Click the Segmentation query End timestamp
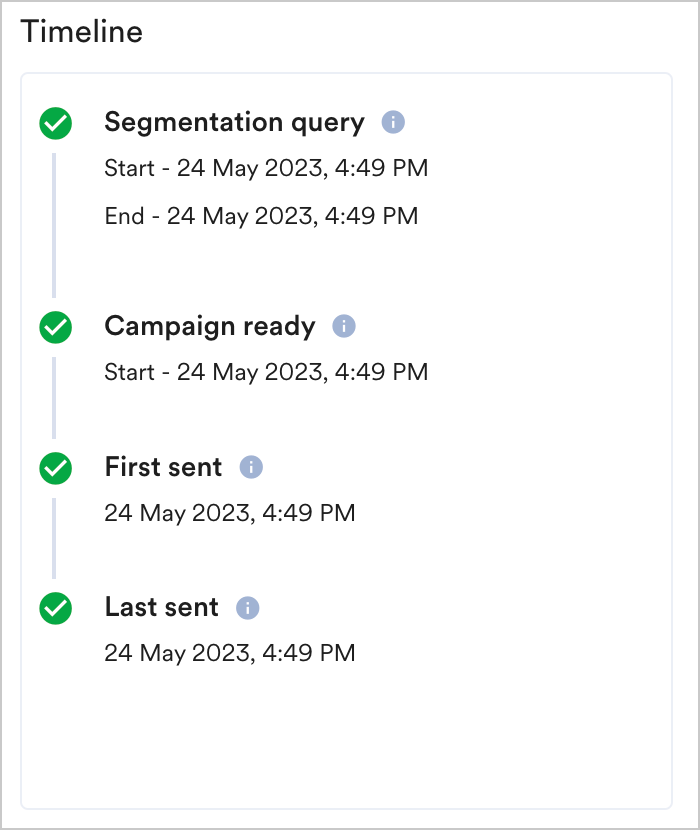 [x=261, y=216]
